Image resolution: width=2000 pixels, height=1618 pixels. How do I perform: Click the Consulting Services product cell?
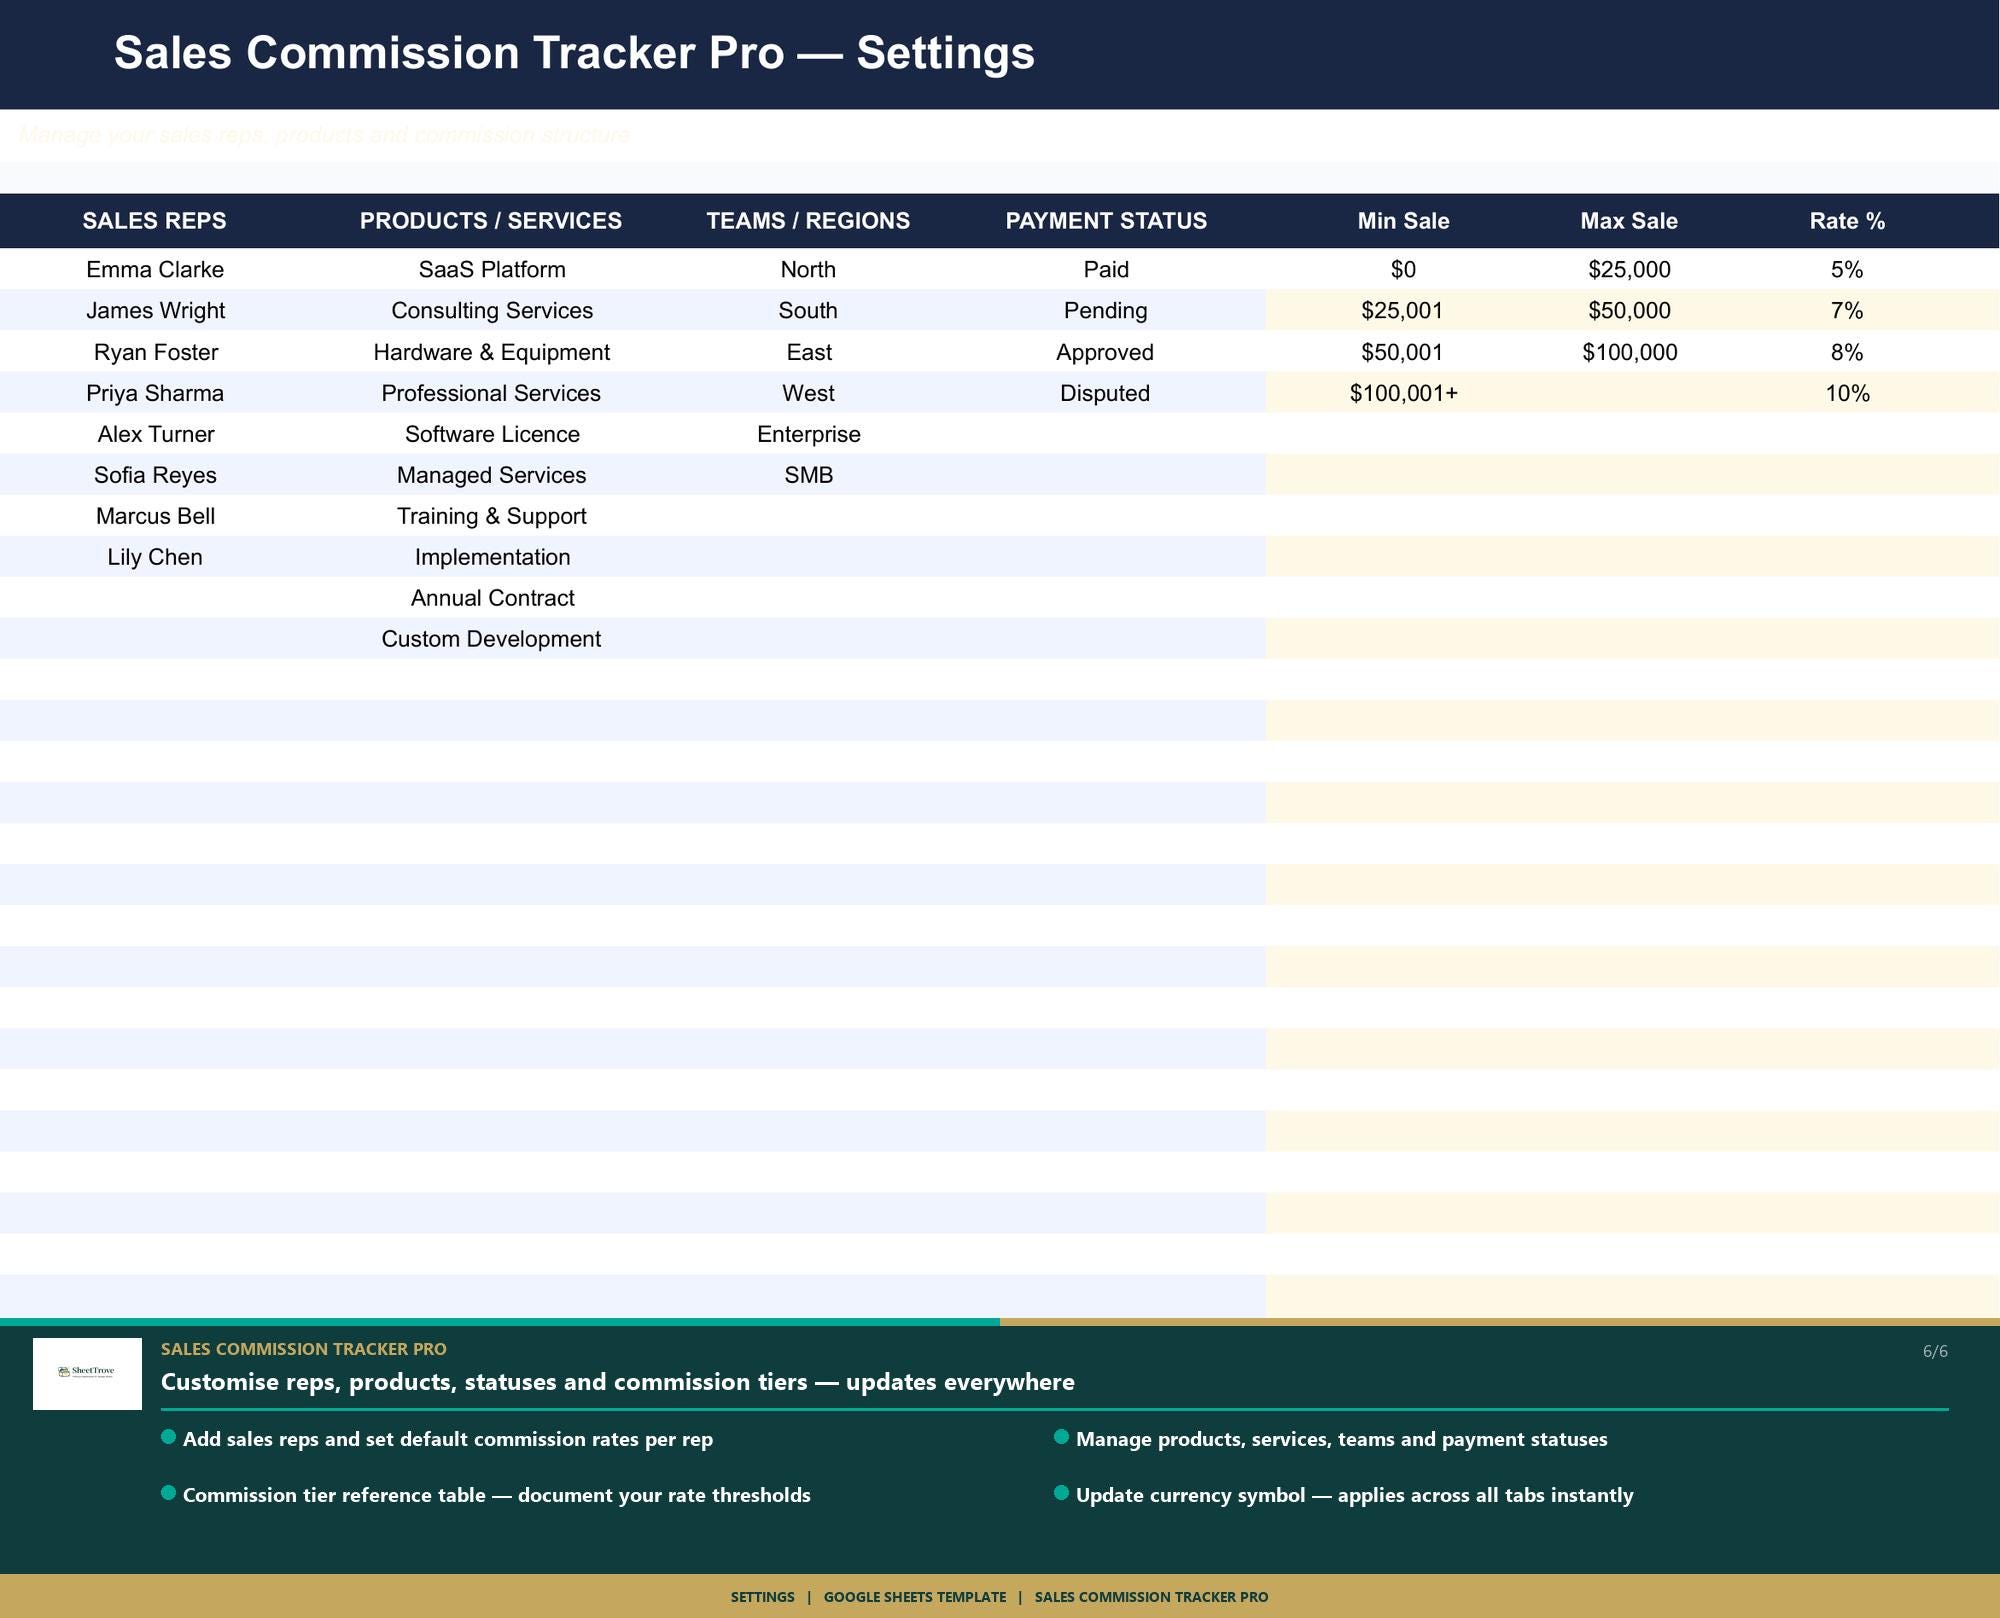(492, 311)
